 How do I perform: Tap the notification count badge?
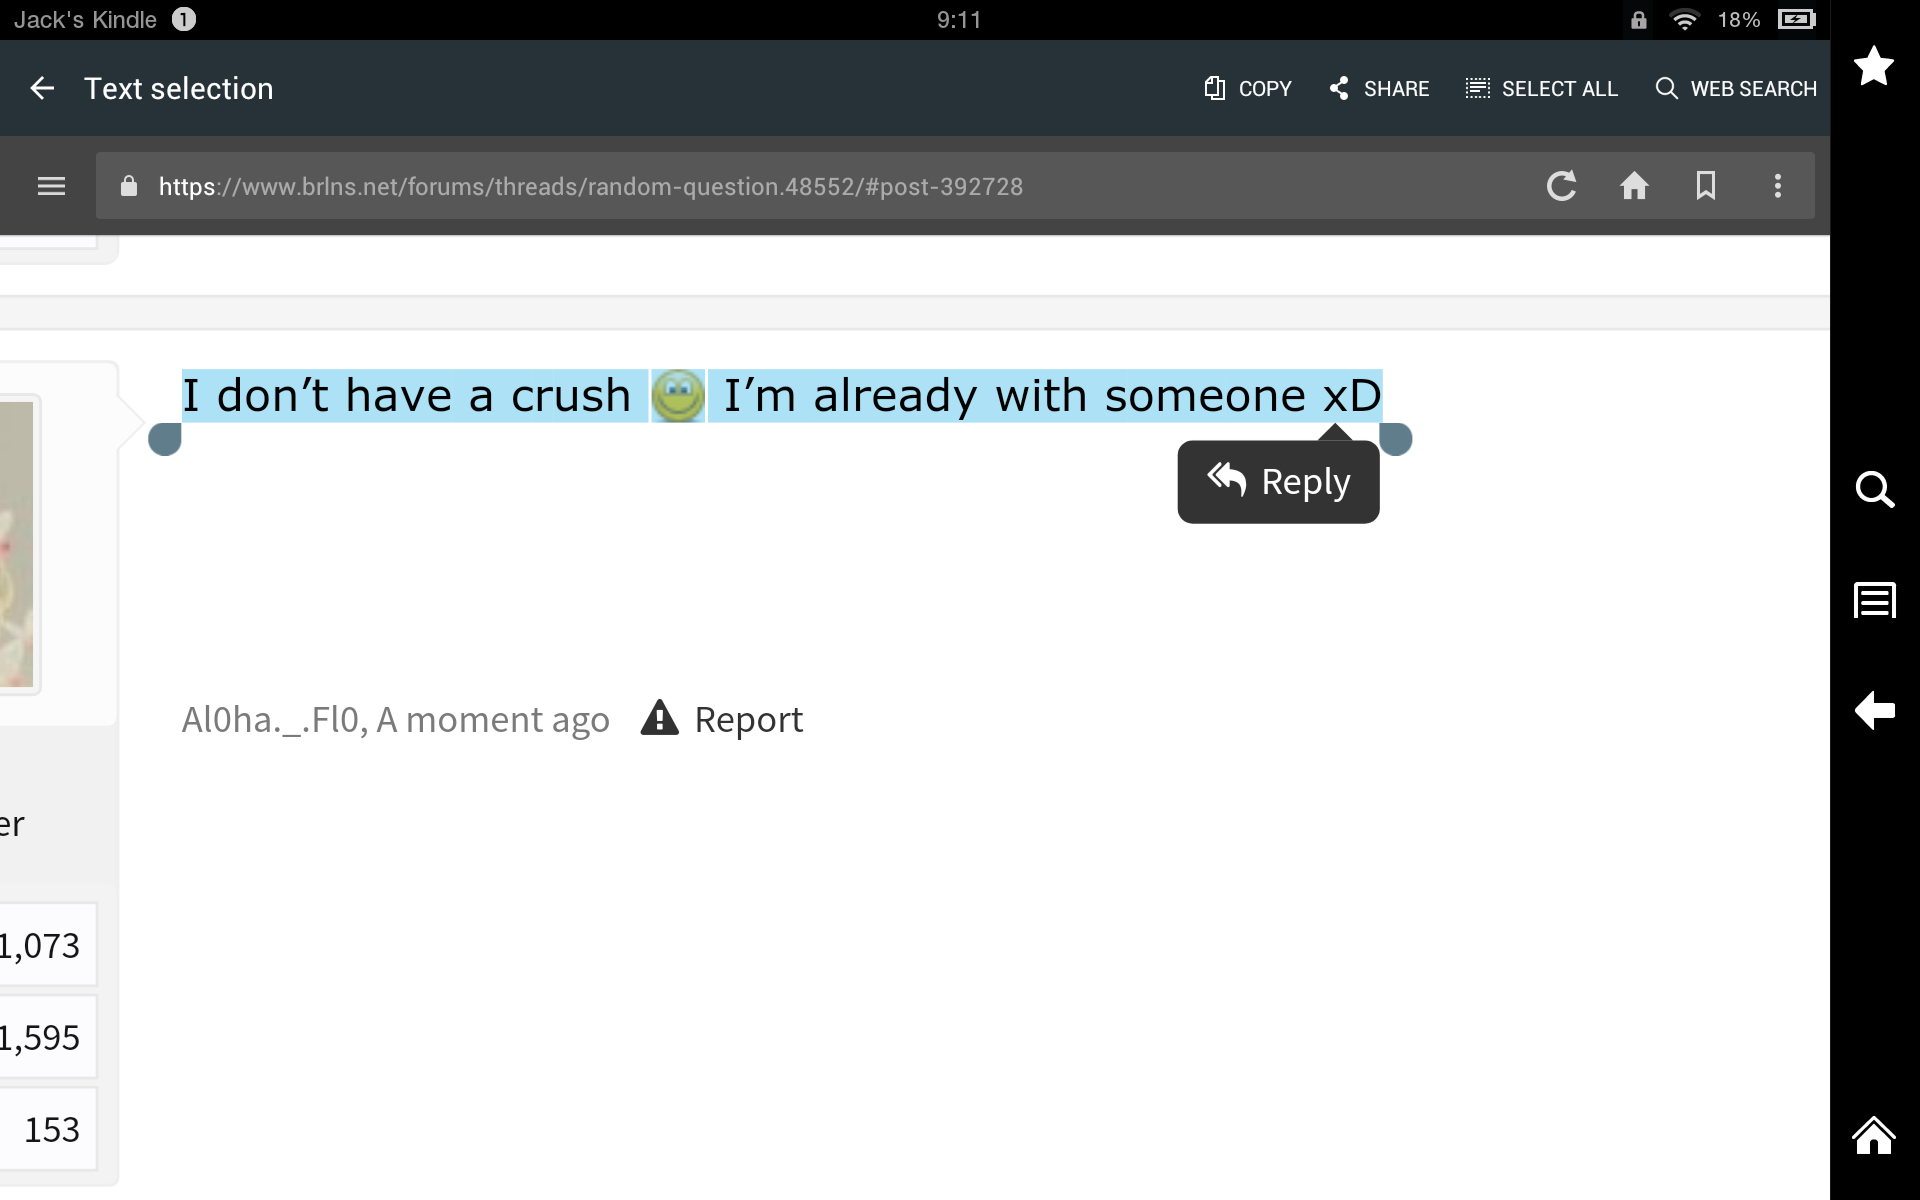[184, 20]
